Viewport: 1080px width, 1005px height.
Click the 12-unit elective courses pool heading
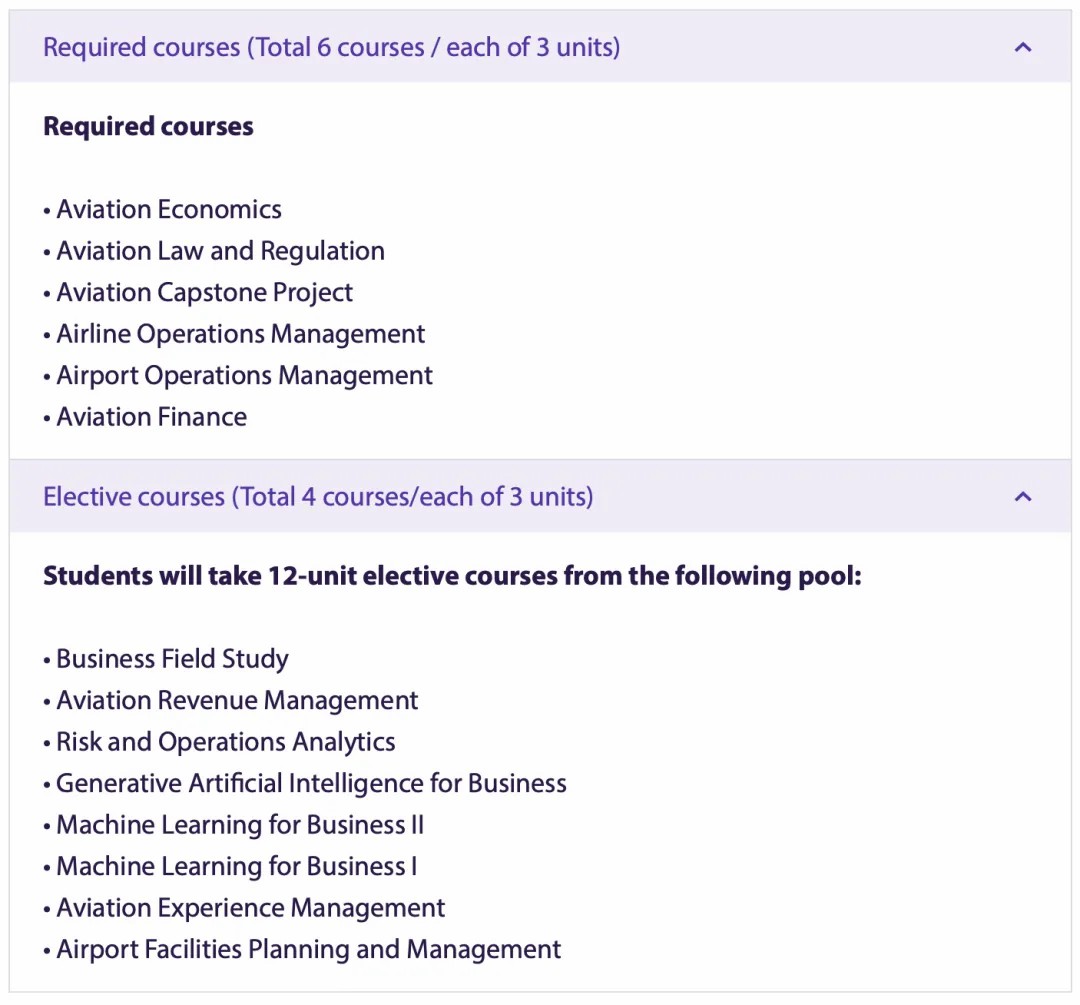452,577
